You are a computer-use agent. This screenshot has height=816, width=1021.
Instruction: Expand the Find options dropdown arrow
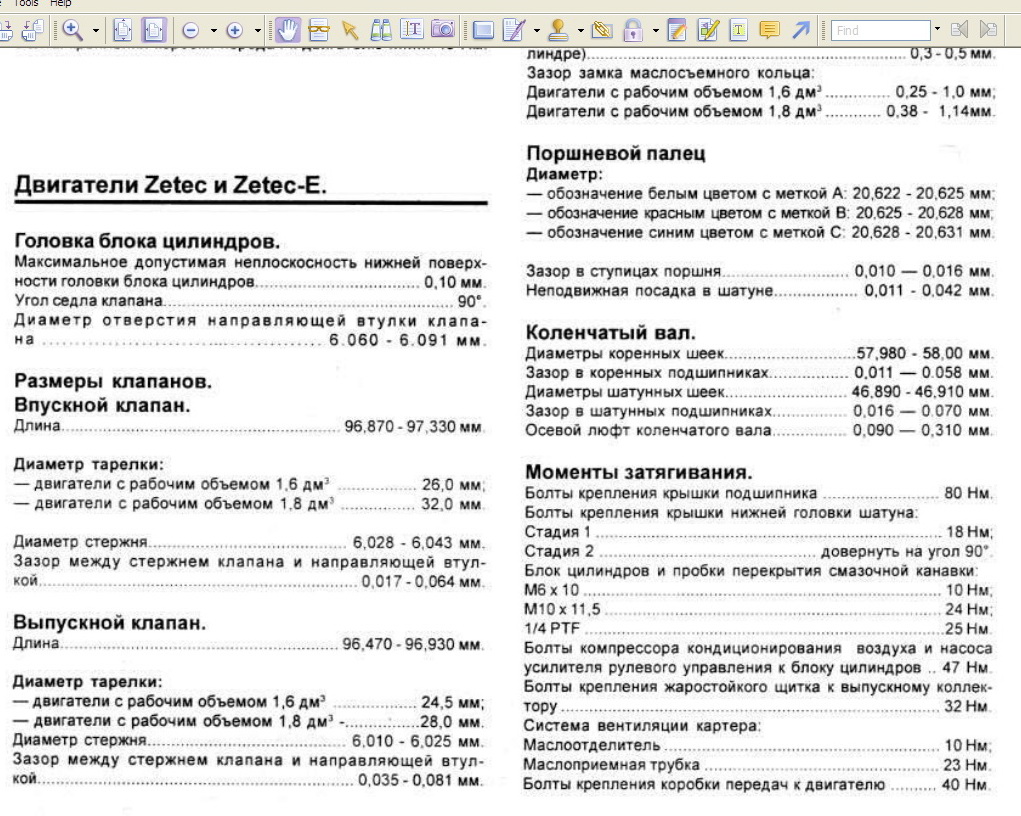click(937, 31)
